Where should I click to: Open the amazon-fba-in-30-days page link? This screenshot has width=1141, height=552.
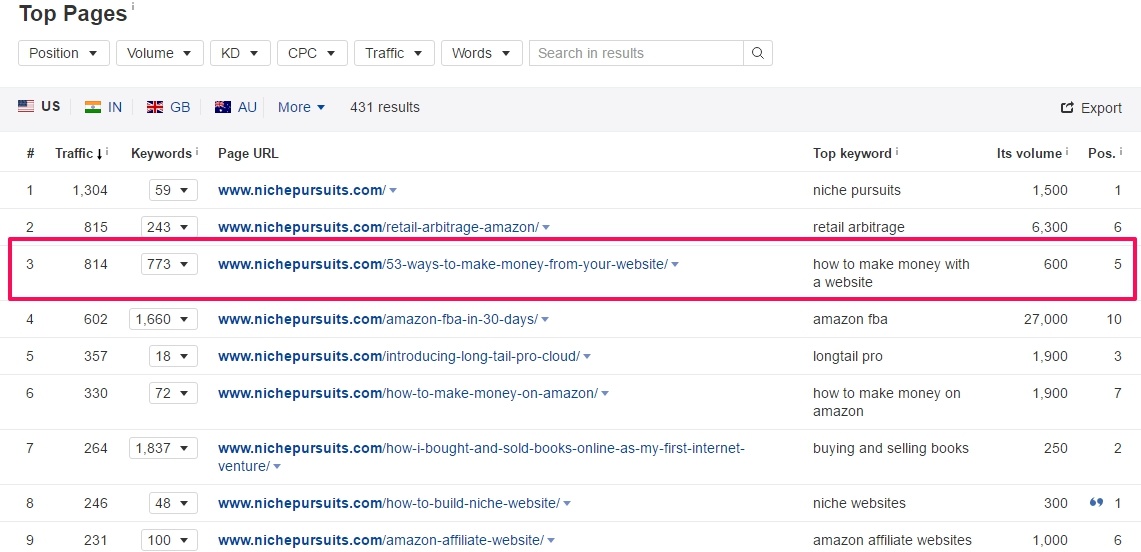[378, 319]
